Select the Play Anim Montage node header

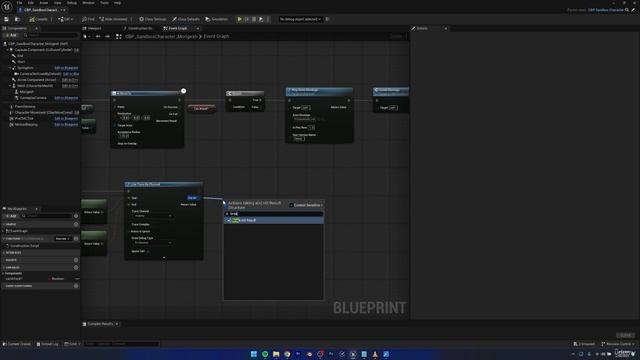click(x=320, y=91)
